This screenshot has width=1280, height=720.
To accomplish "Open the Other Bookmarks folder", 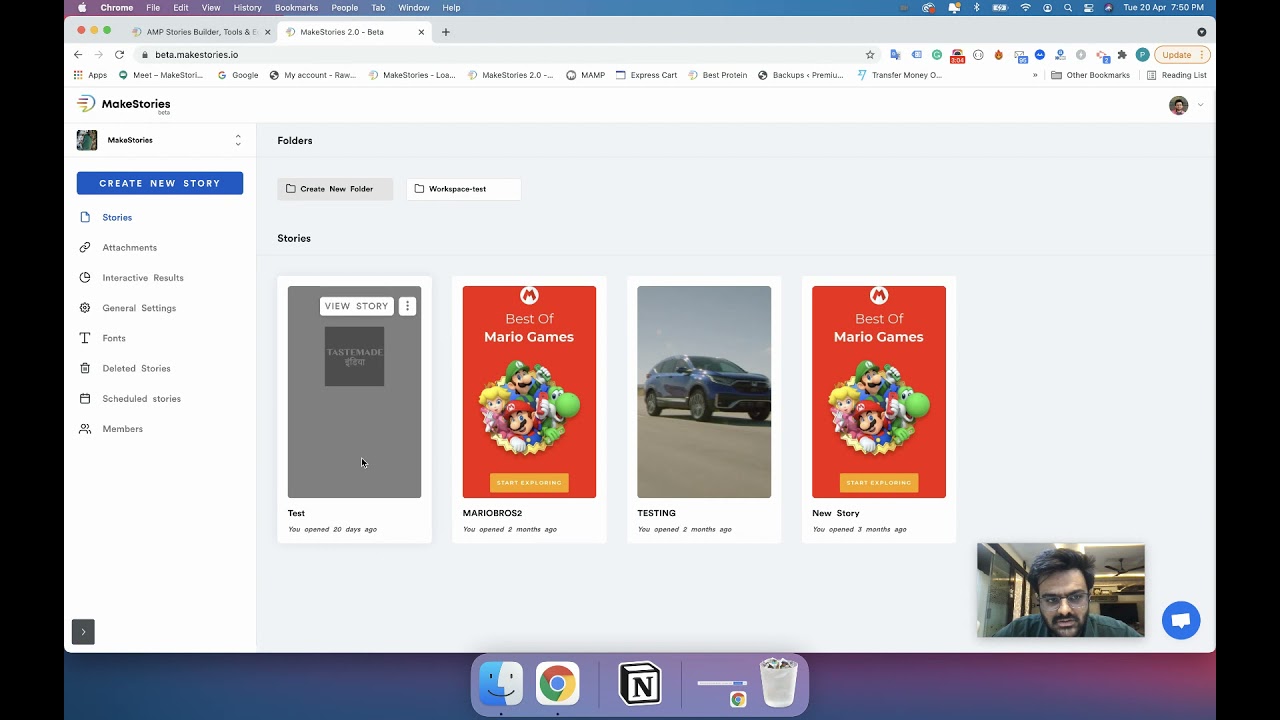I will pos(1090,75).
